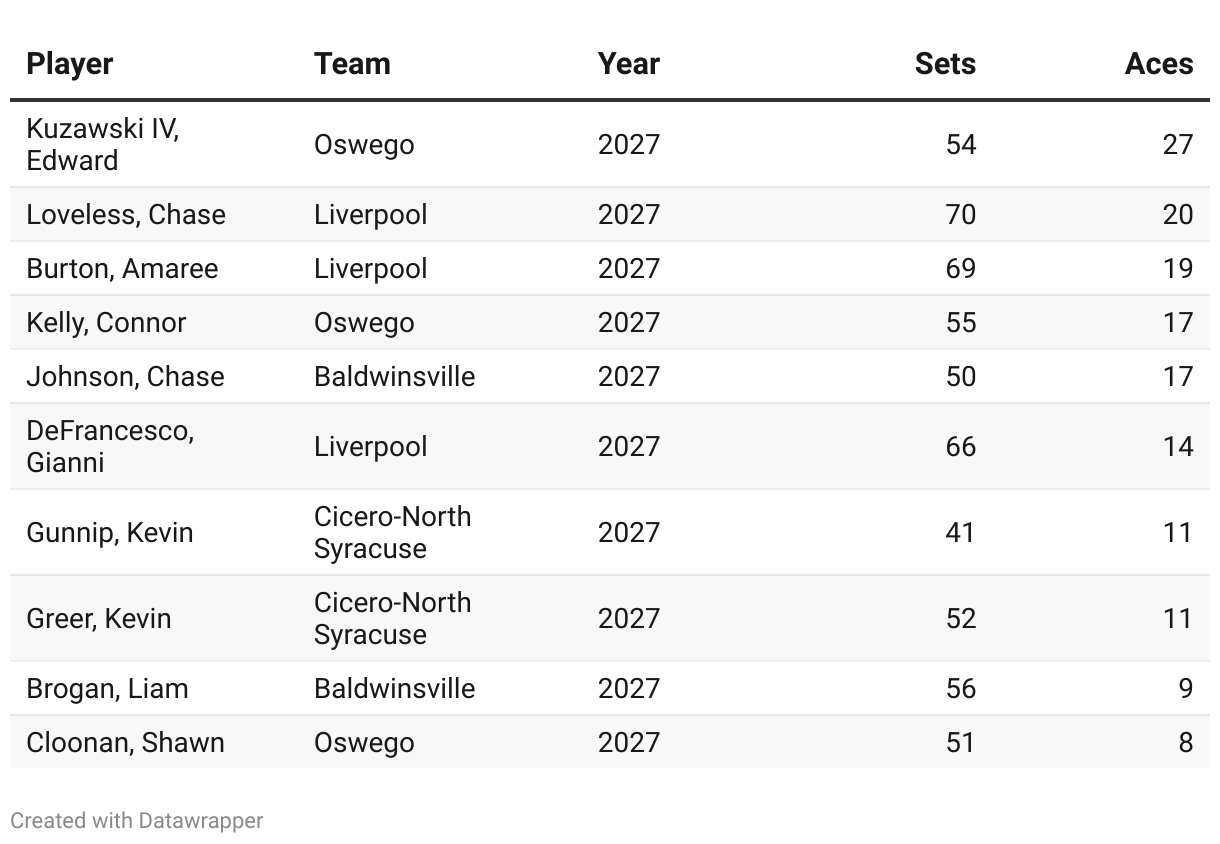This screenshot has width=1220, height=844.
Task: Click Kelly, Connor in the table
Action: 106,323
